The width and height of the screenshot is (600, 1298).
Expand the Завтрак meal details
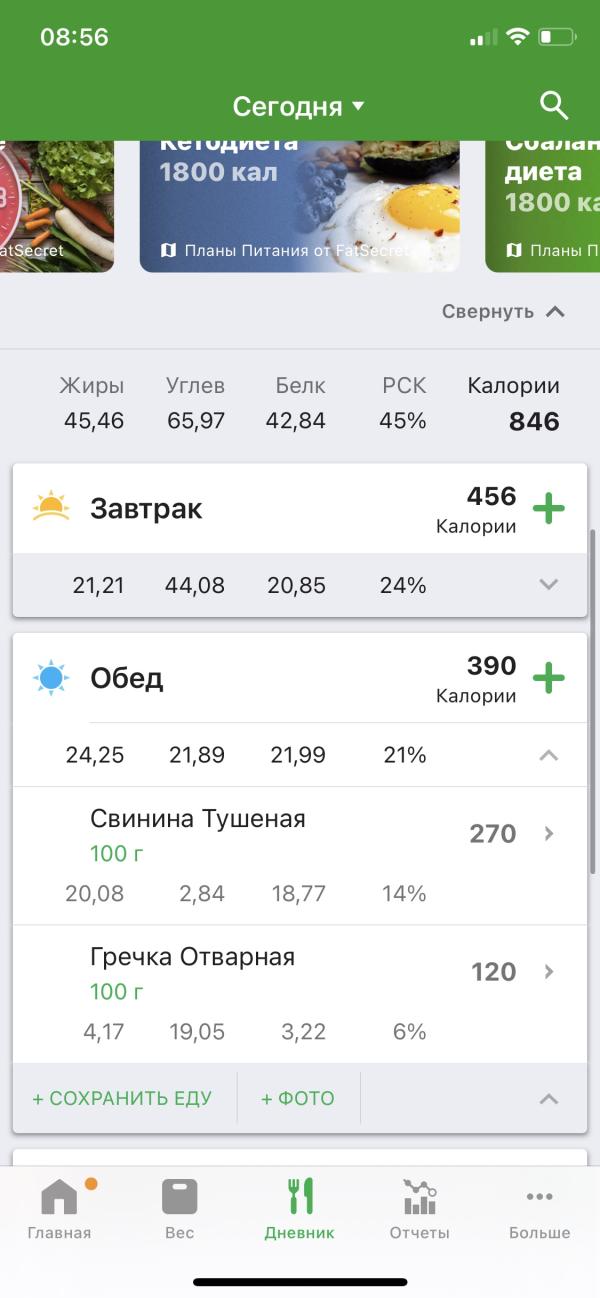(548, 585)
